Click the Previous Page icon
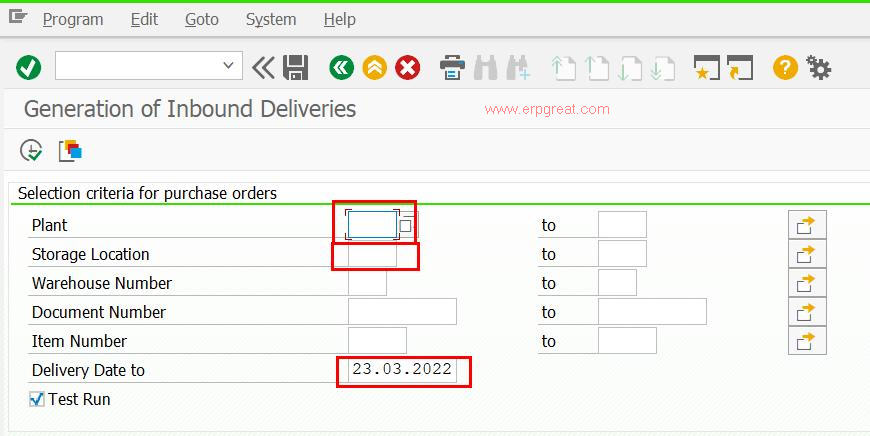 pyautogui.click(x=597, y=69)
